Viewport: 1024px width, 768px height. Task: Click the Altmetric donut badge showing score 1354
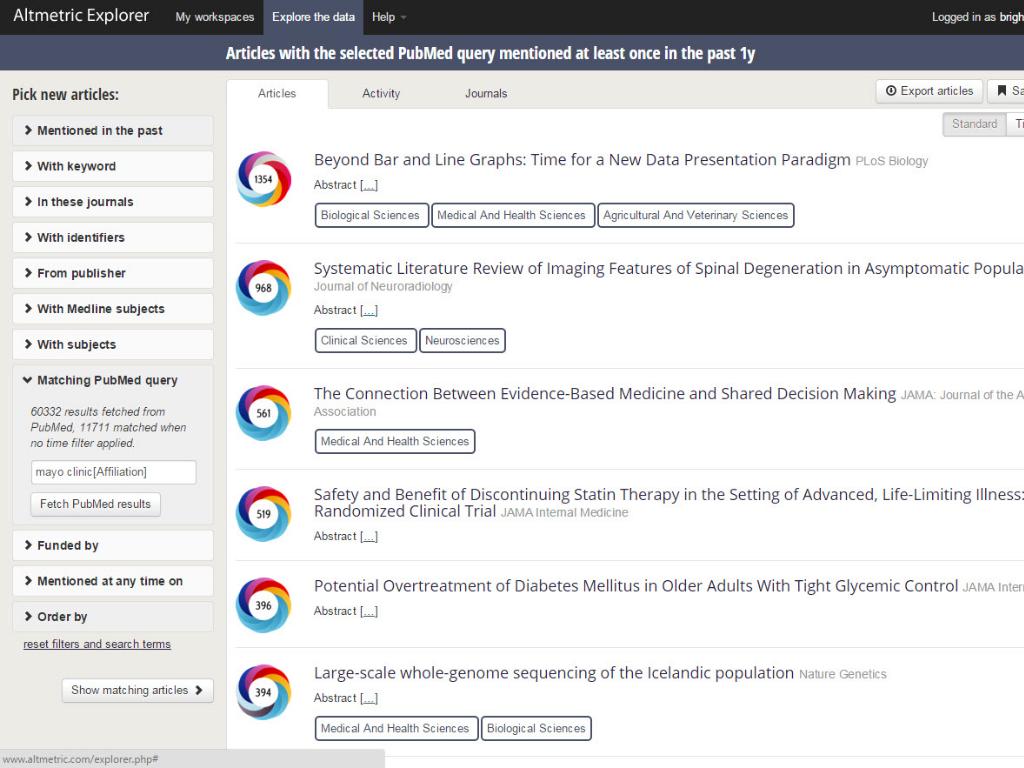coord(263,179)
